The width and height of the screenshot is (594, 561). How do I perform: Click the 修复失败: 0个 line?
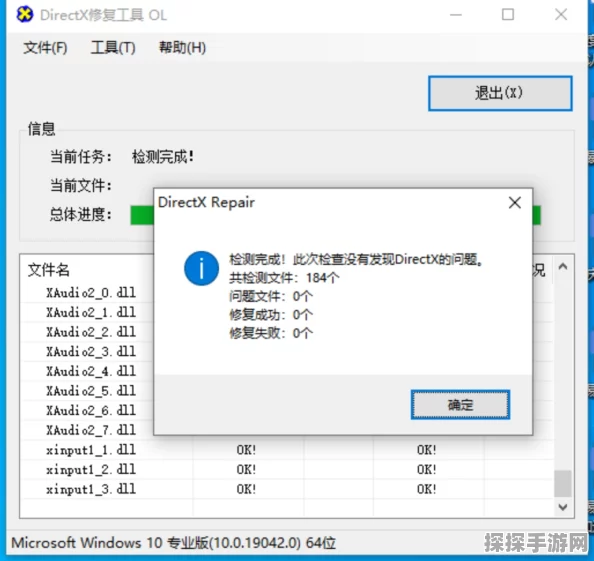tap(271, 333)
